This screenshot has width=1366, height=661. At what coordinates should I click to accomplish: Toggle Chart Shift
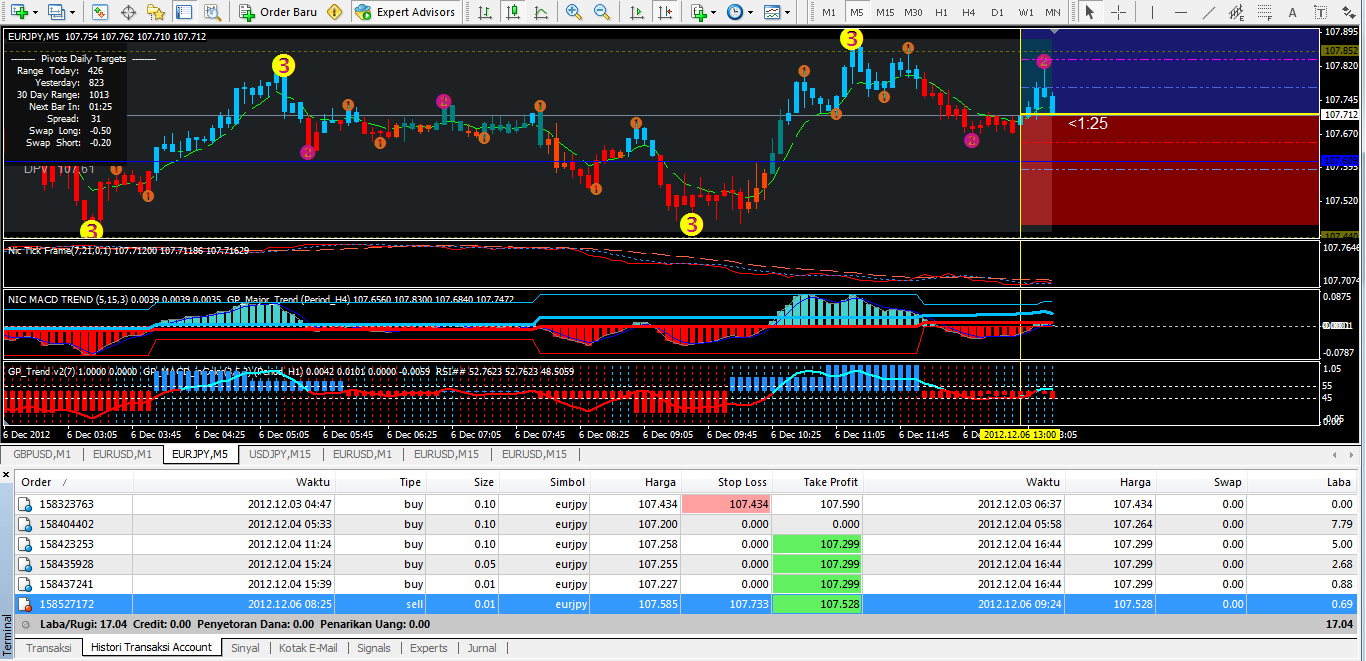tap(665, 12)
